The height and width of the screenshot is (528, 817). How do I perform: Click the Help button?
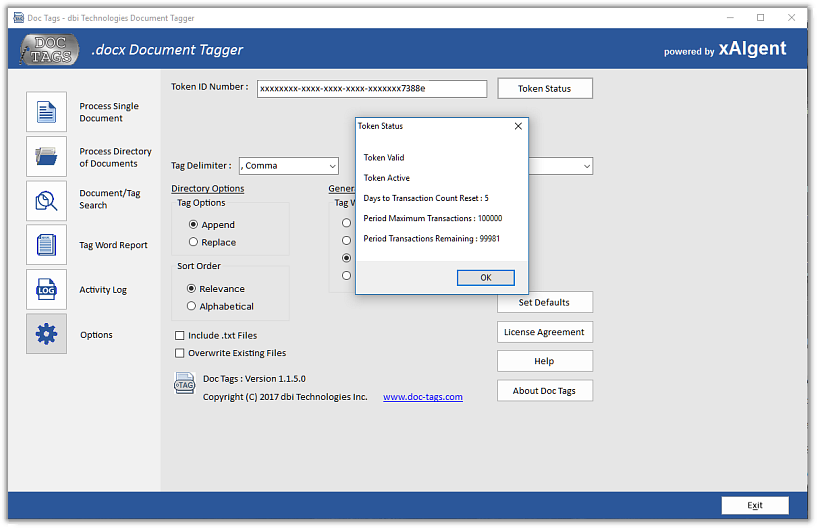(544, 361)
